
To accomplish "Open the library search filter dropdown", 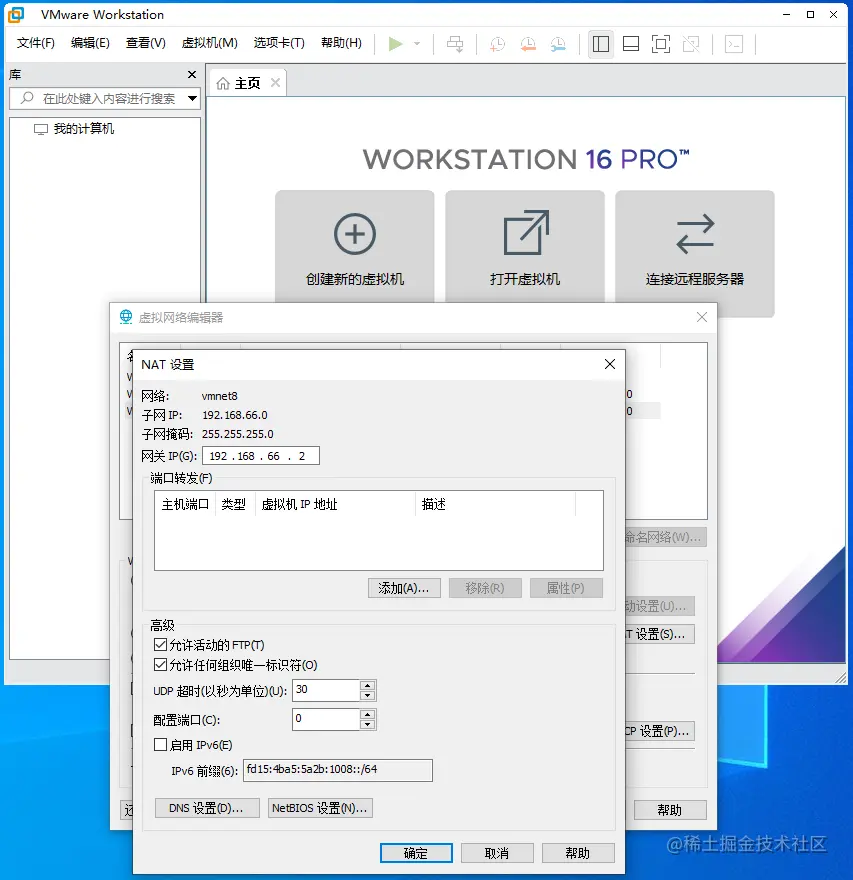I will point(192,99).
